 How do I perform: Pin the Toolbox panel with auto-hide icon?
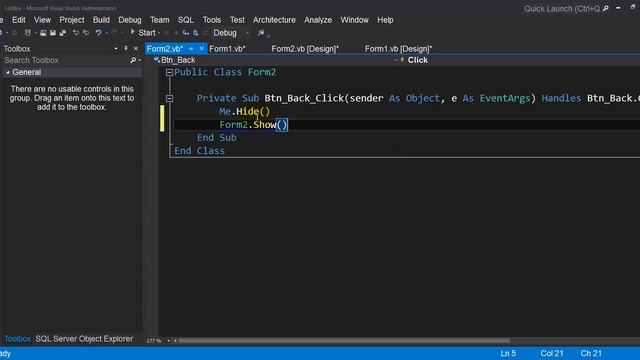(x=126, y=49)
